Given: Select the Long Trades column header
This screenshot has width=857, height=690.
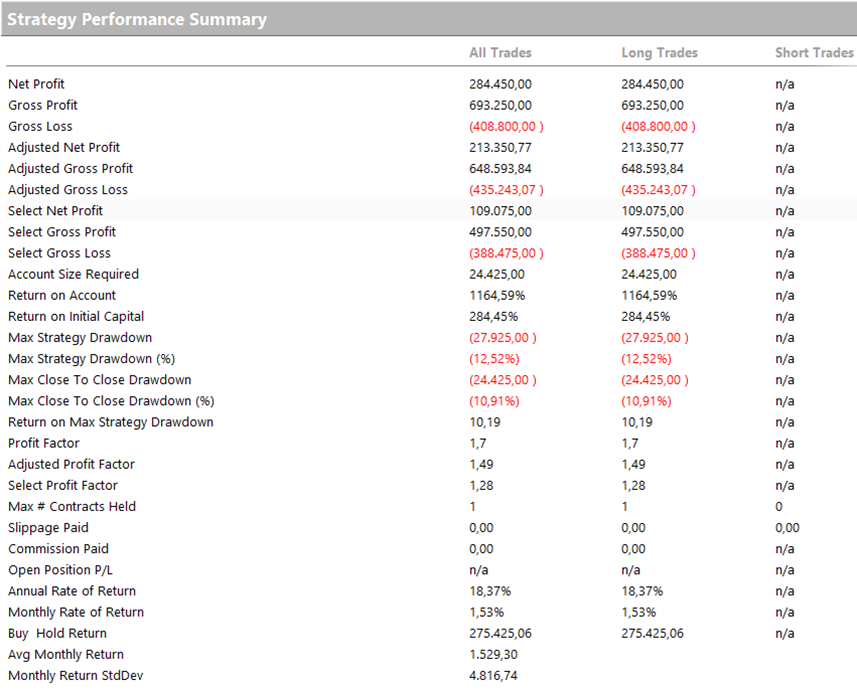Looking at the screenshot, I should (x=659, y=52).
